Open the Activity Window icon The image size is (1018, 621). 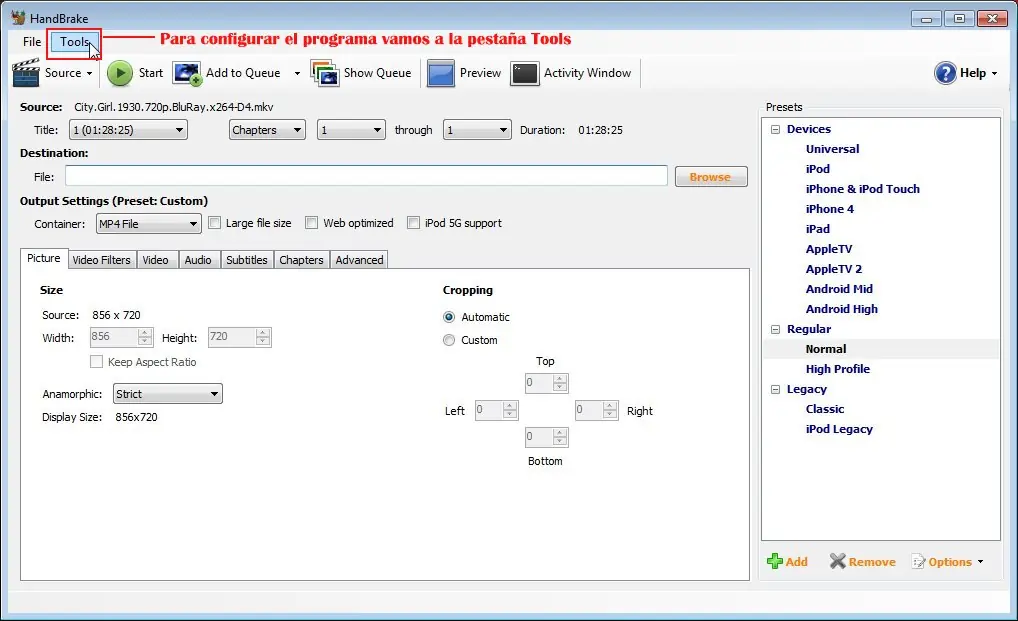[525, 73]
